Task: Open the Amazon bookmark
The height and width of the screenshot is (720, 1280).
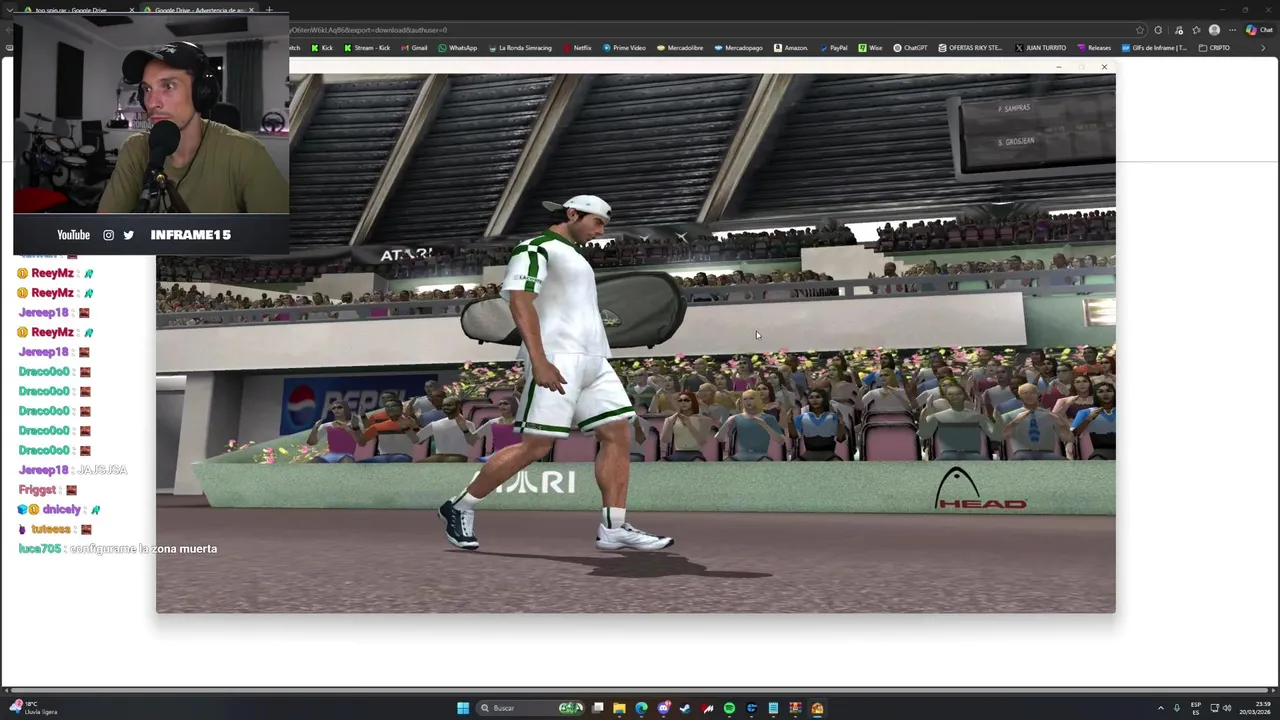Action: pos(791,48)
